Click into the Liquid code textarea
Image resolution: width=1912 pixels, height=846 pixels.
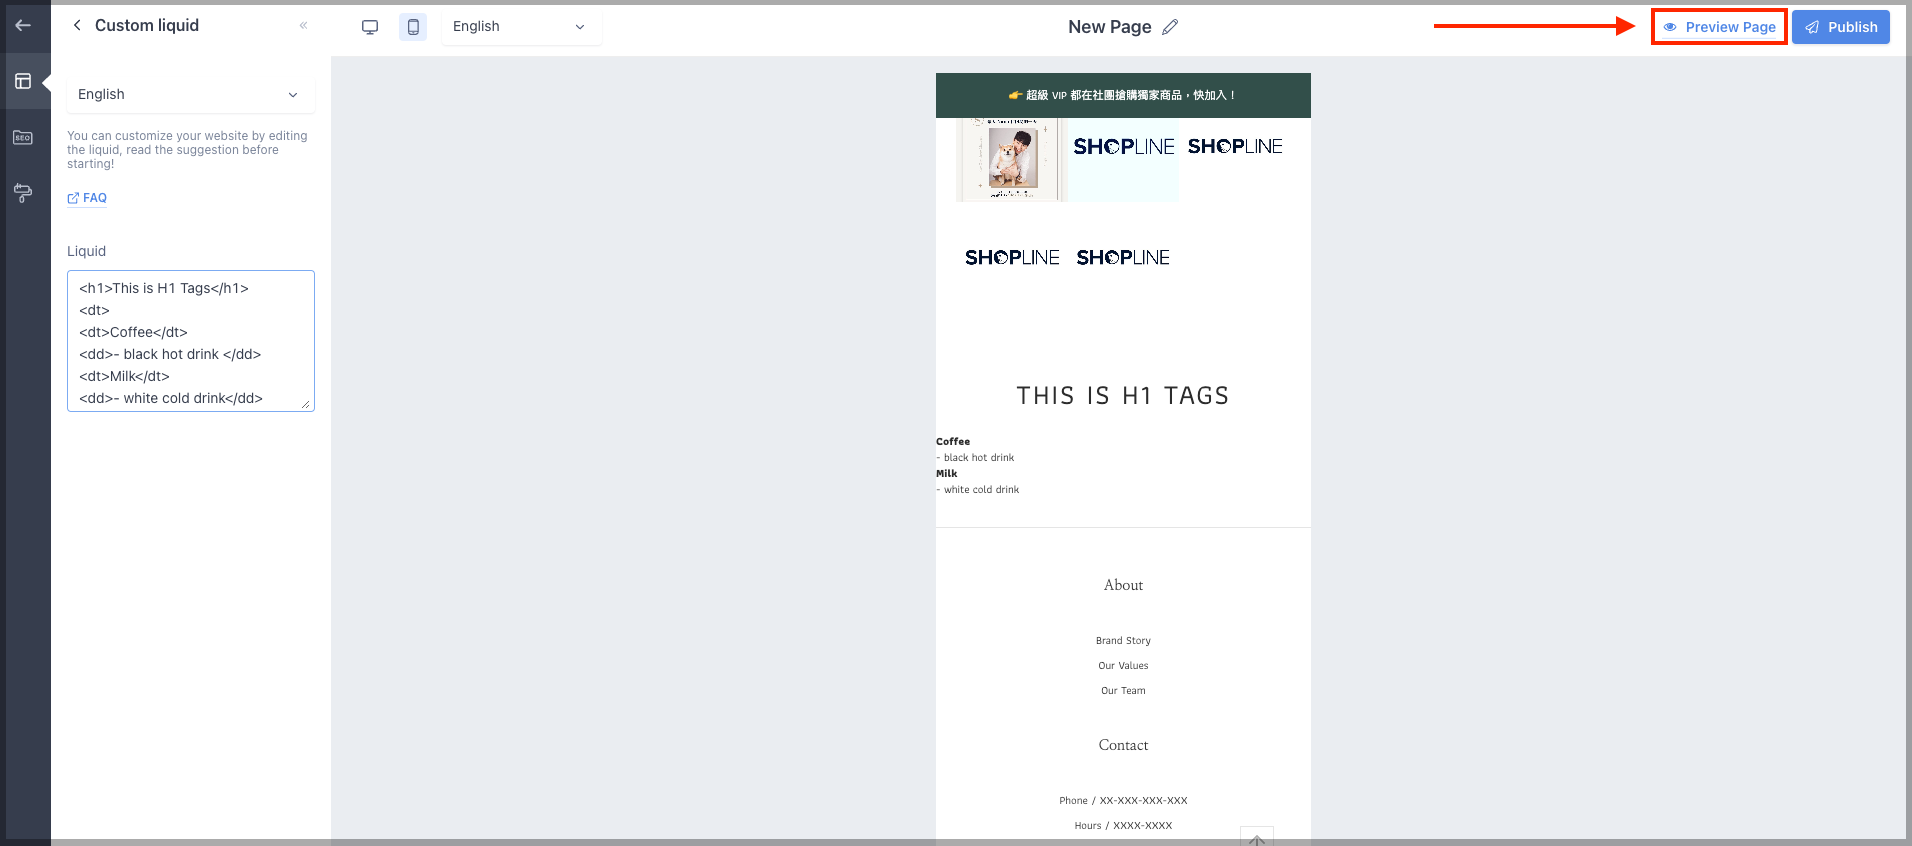(191, 341)
